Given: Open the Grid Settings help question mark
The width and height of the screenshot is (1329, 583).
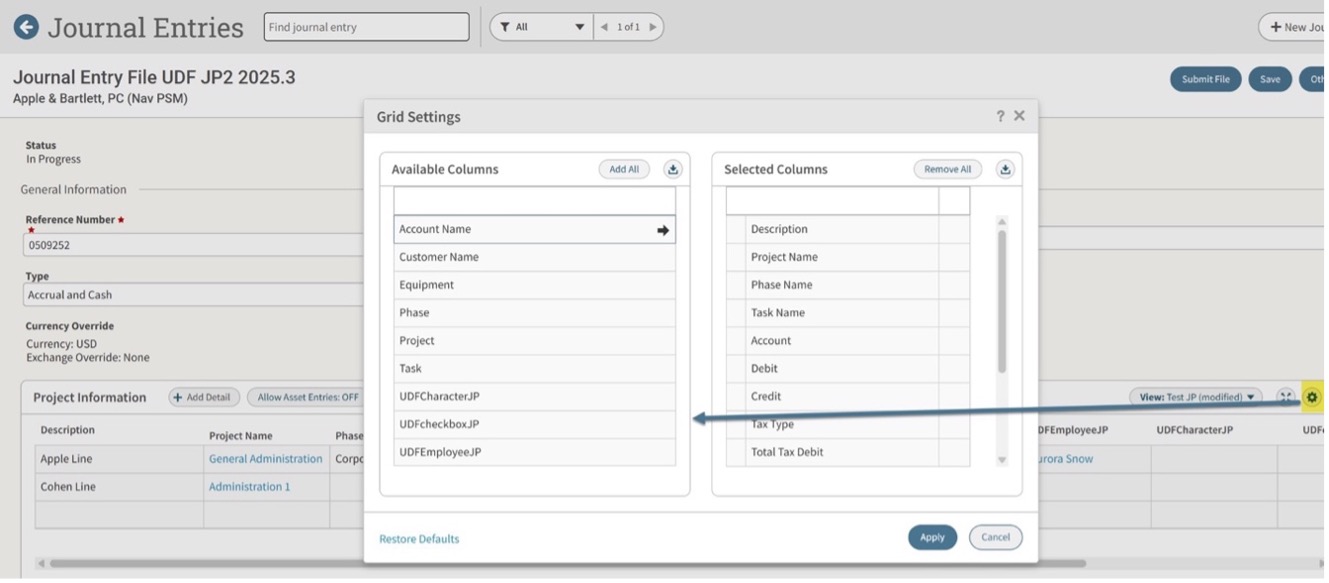Looking at the screenshot, I should (x=999, y=116).
